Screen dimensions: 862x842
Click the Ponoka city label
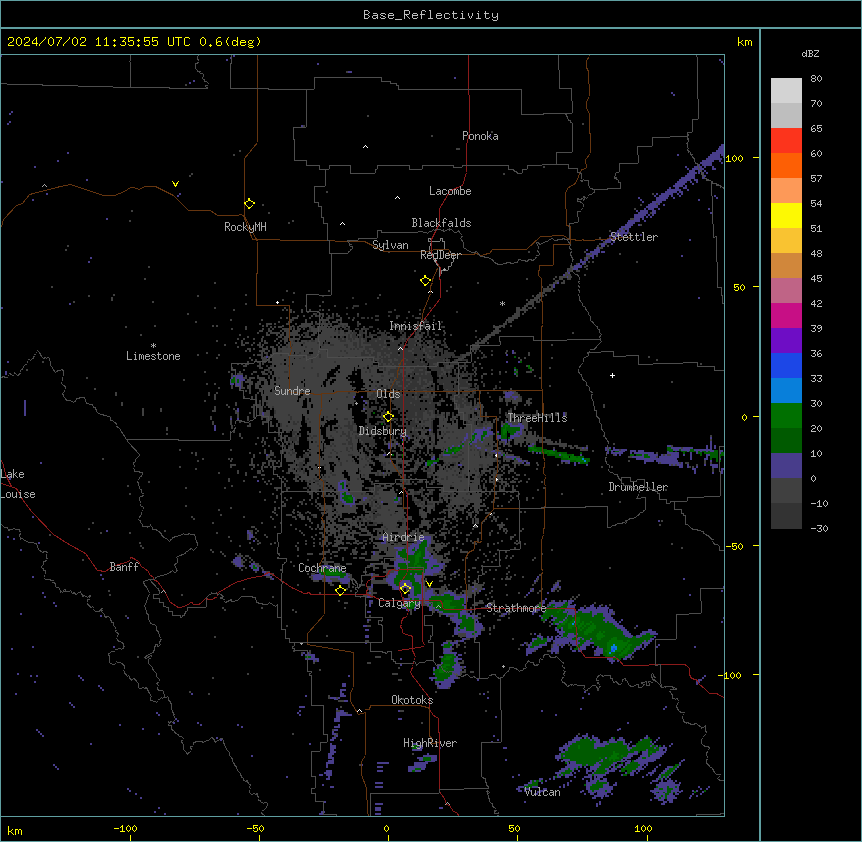(480, 136)
